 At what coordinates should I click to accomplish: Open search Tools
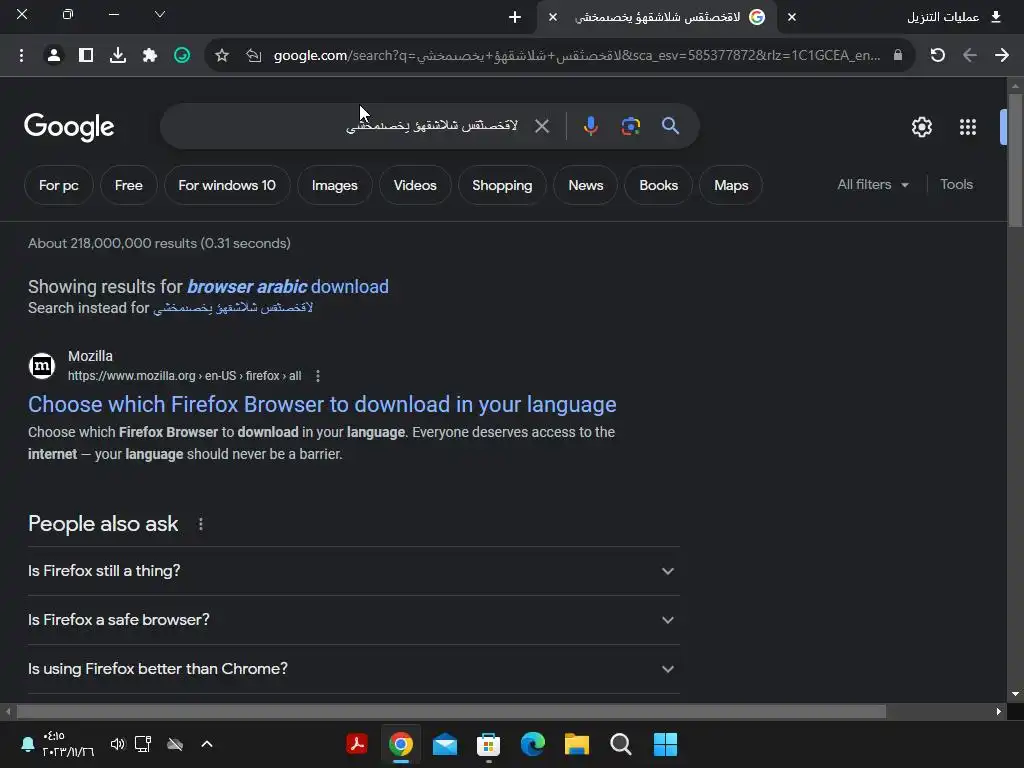click(x=956, y=185)
